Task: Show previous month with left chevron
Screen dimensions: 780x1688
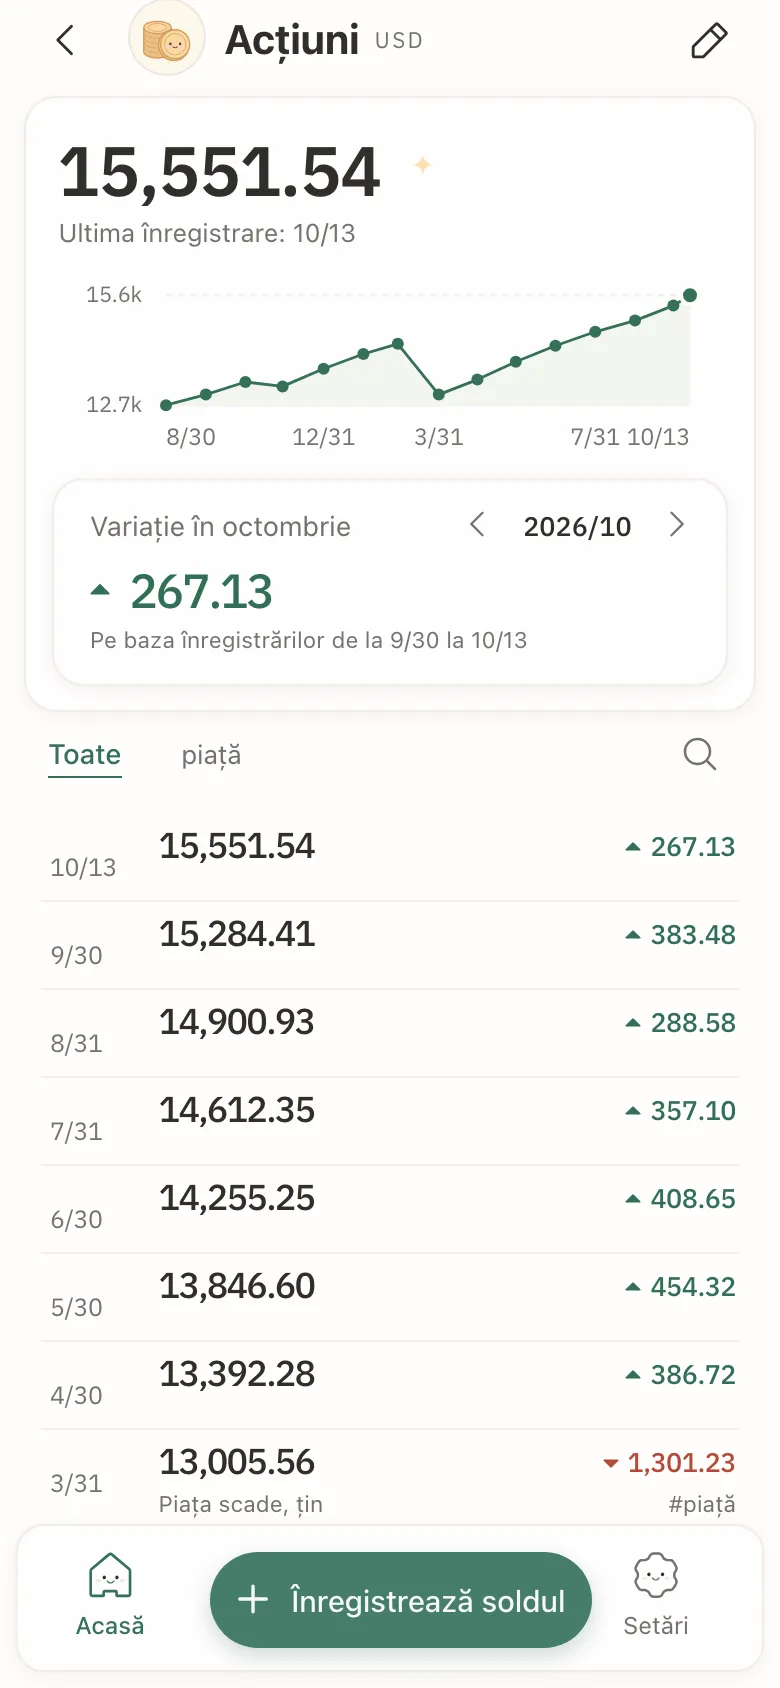Action: pos(477,525)
